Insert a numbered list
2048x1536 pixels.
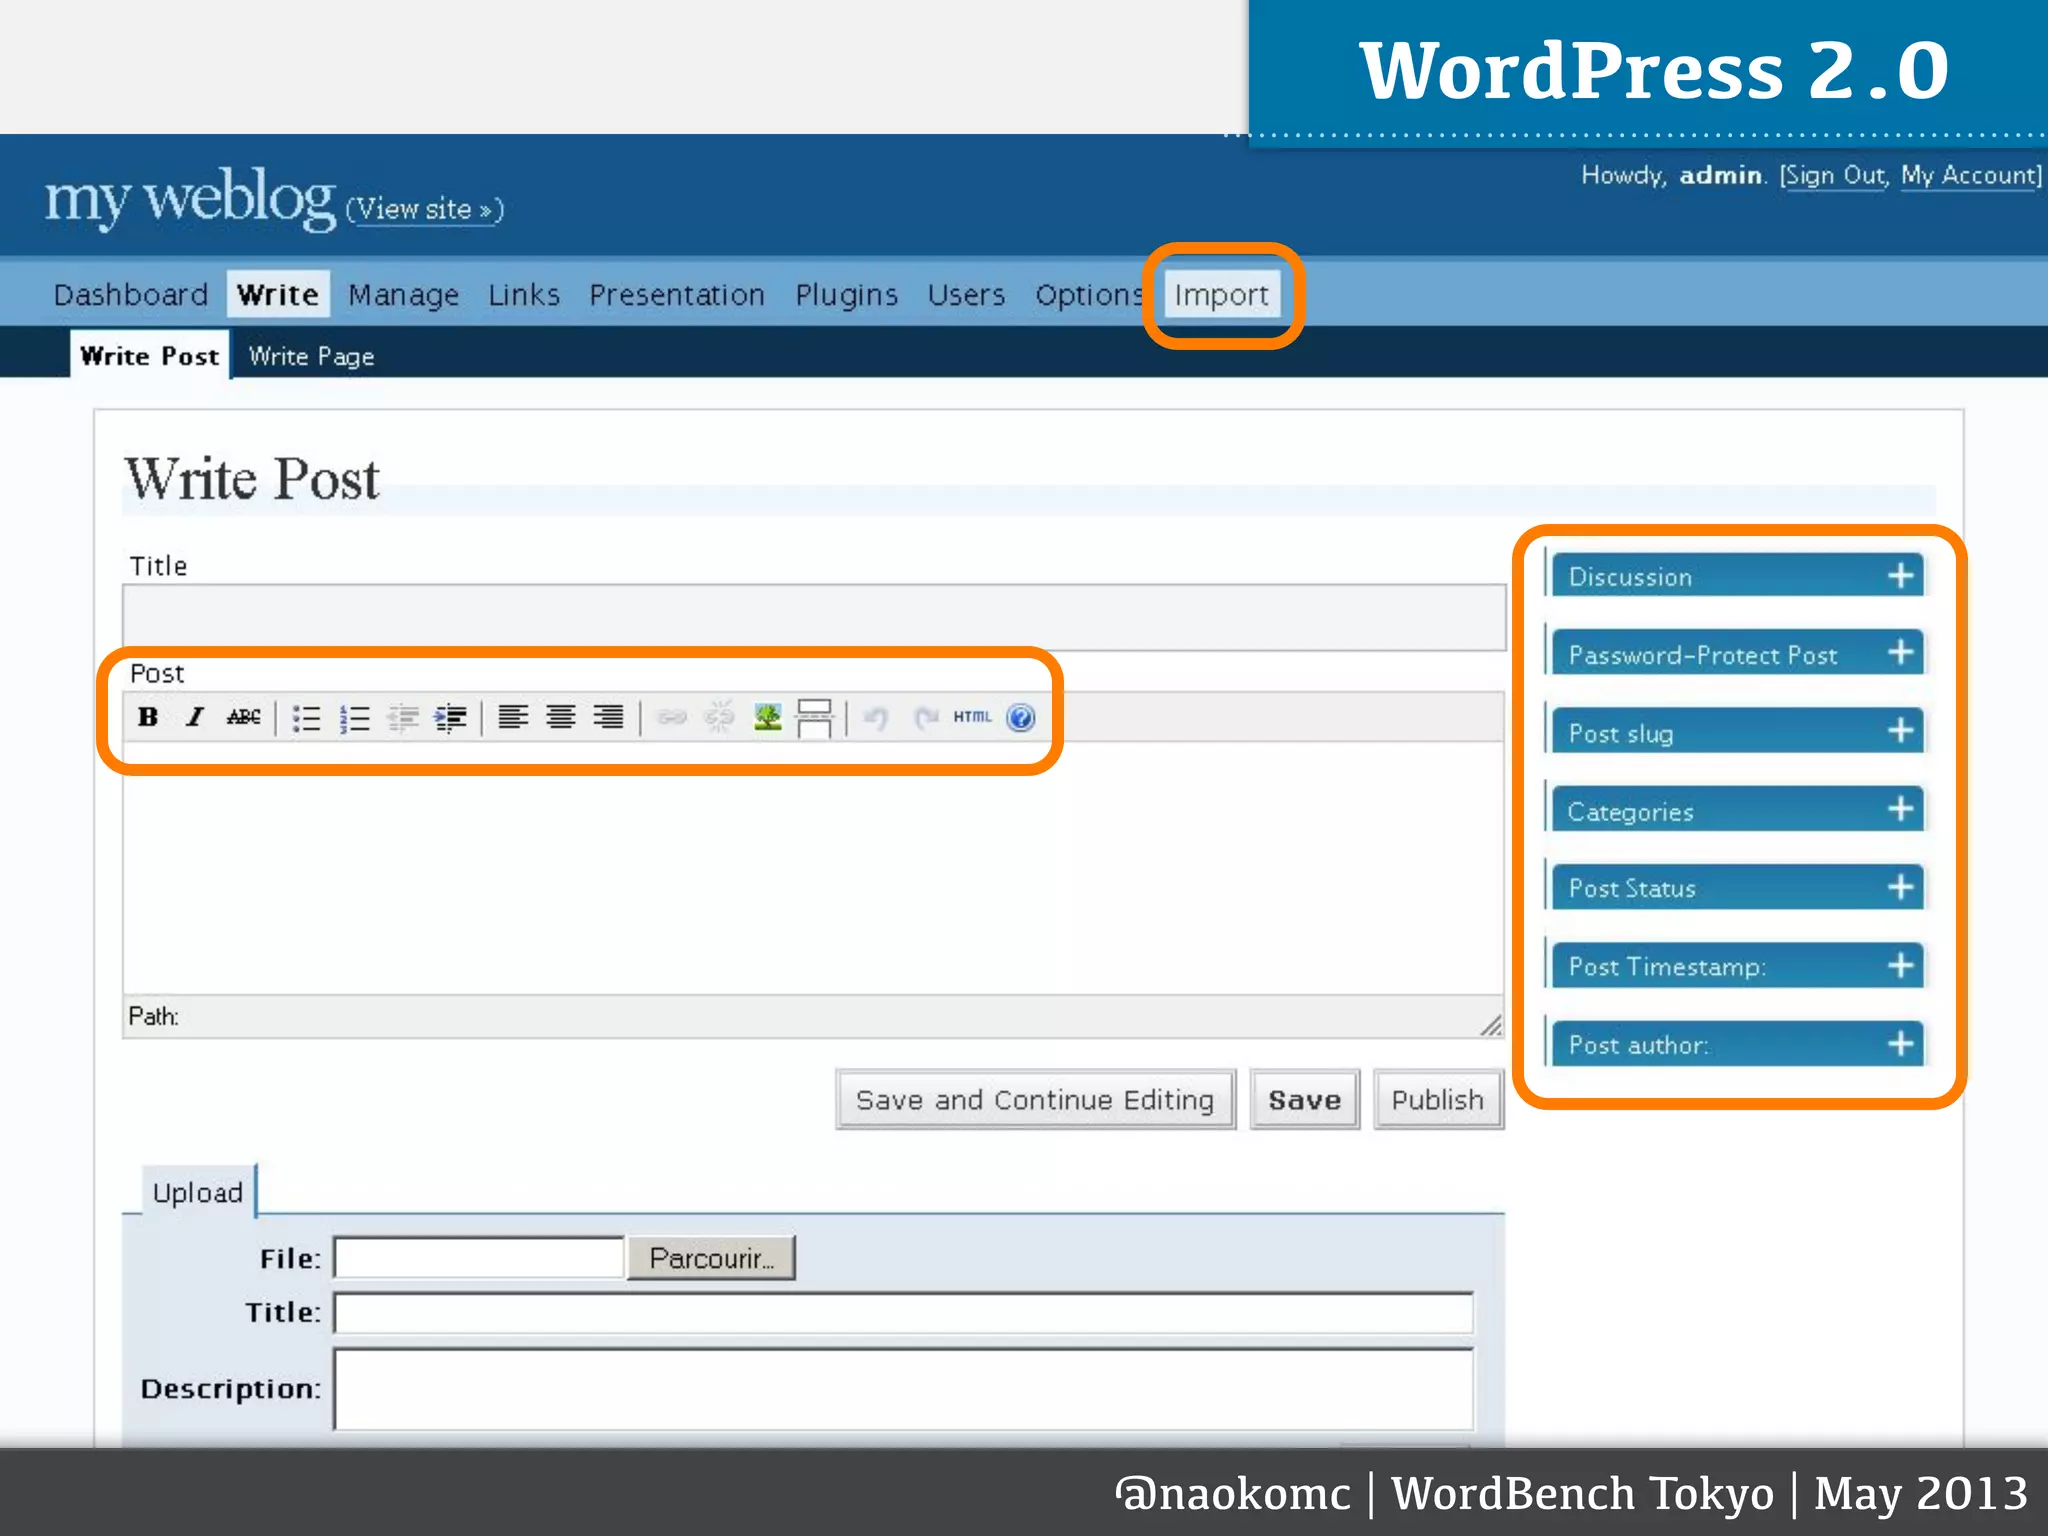pos(354,718)
